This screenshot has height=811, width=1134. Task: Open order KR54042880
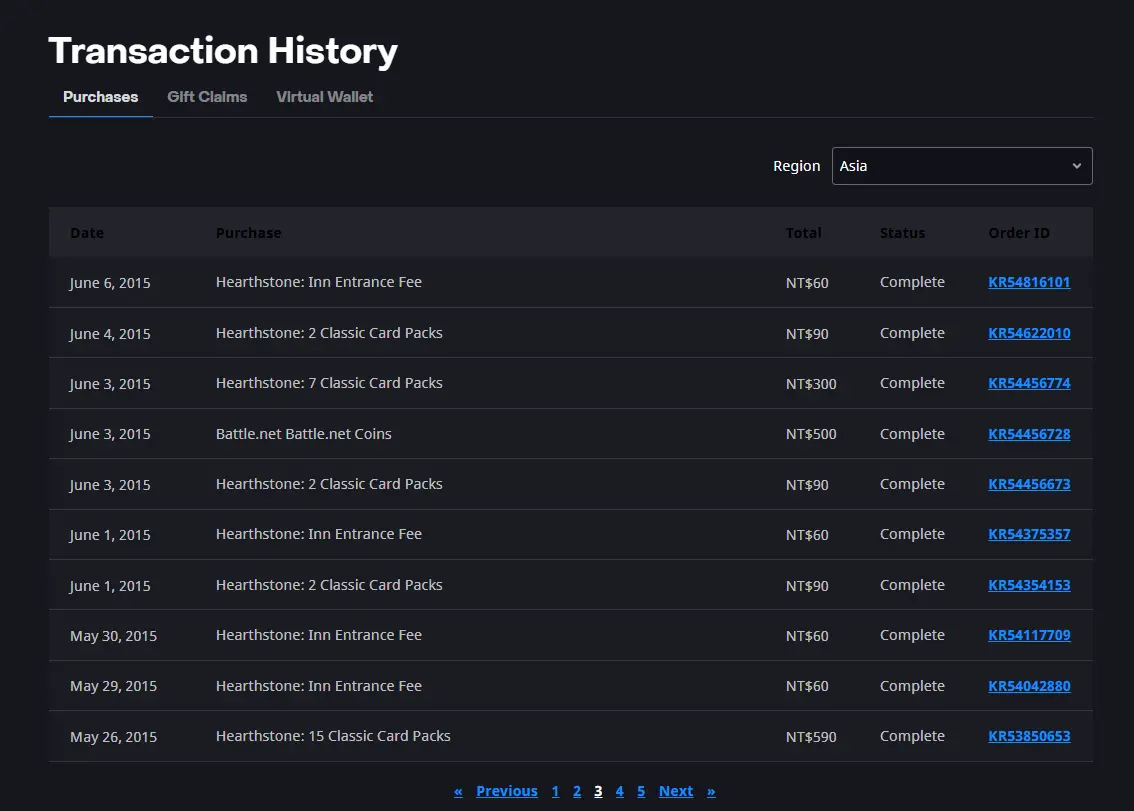click(1029, 686)
